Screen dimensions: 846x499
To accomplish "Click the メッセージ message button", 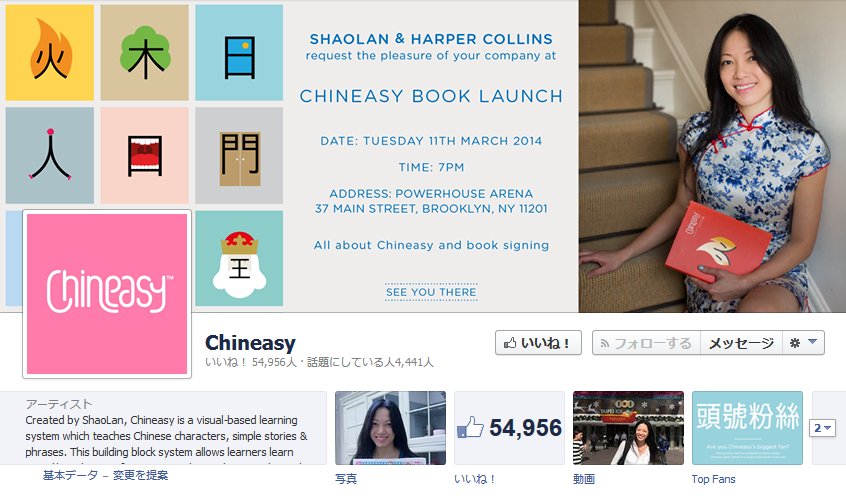I will pos(741,343).
